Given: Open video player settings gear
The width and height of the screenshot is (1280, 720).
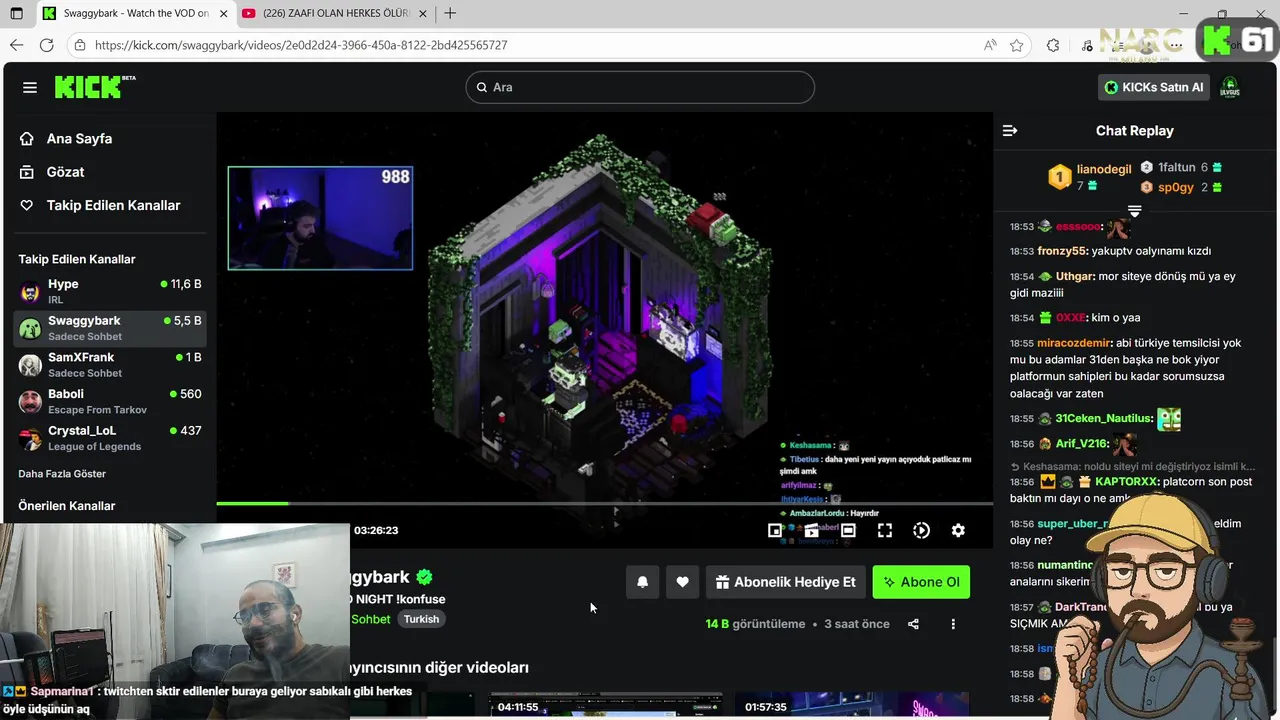Looking at the screenshot, I should tap(958, 531).
